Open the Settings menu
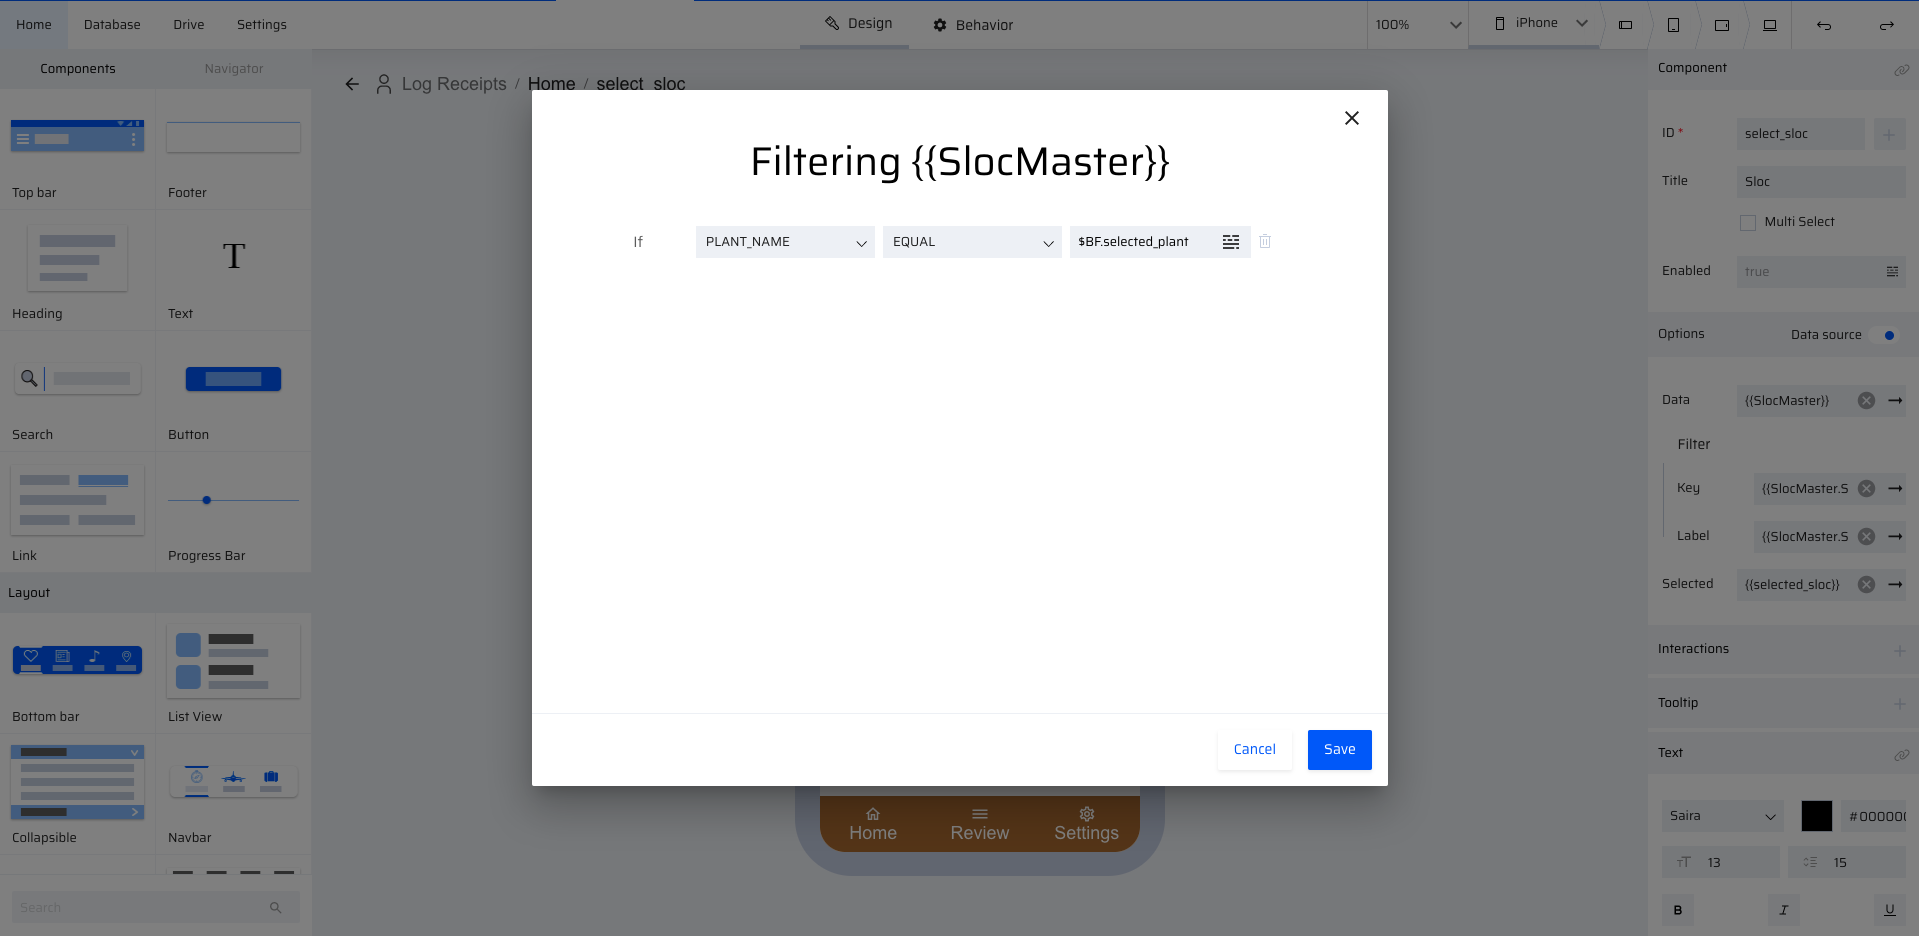 [x=262, y=25]
